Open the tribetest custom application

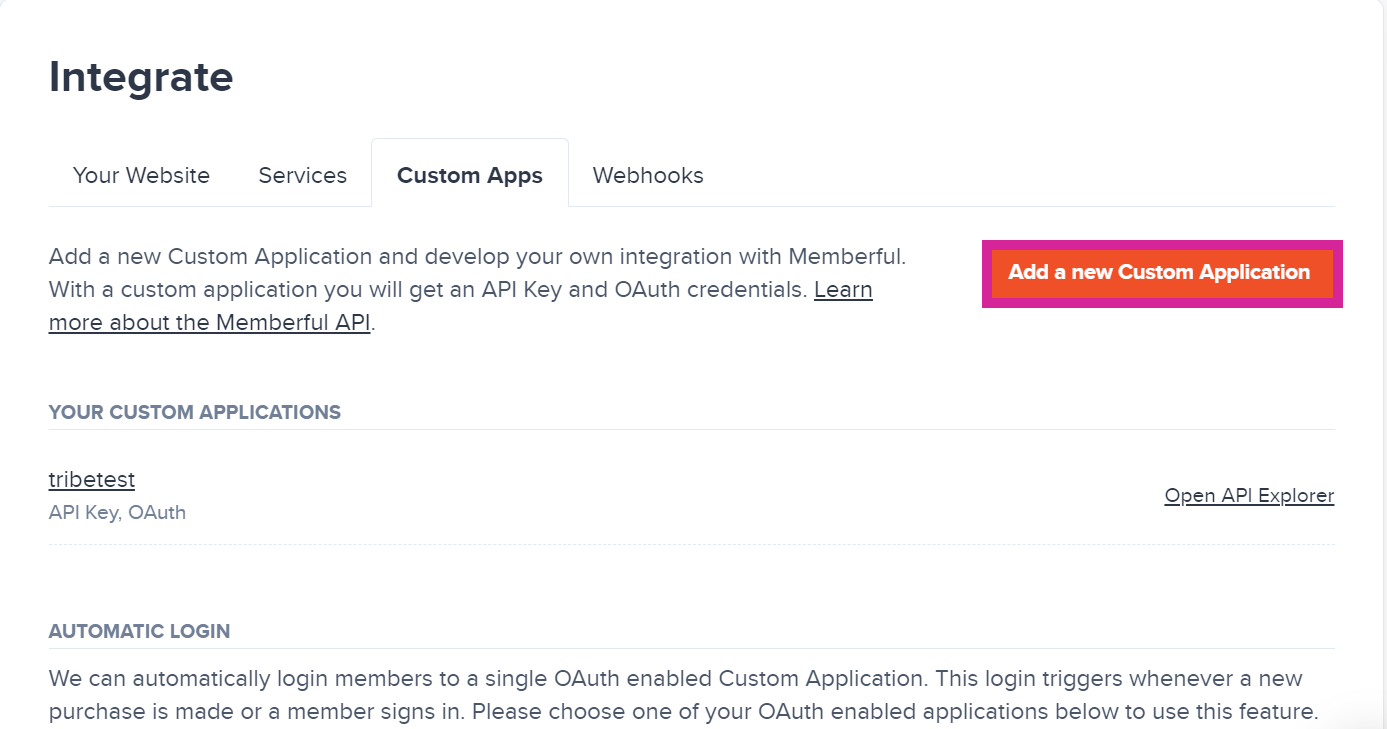pos(91,480)
